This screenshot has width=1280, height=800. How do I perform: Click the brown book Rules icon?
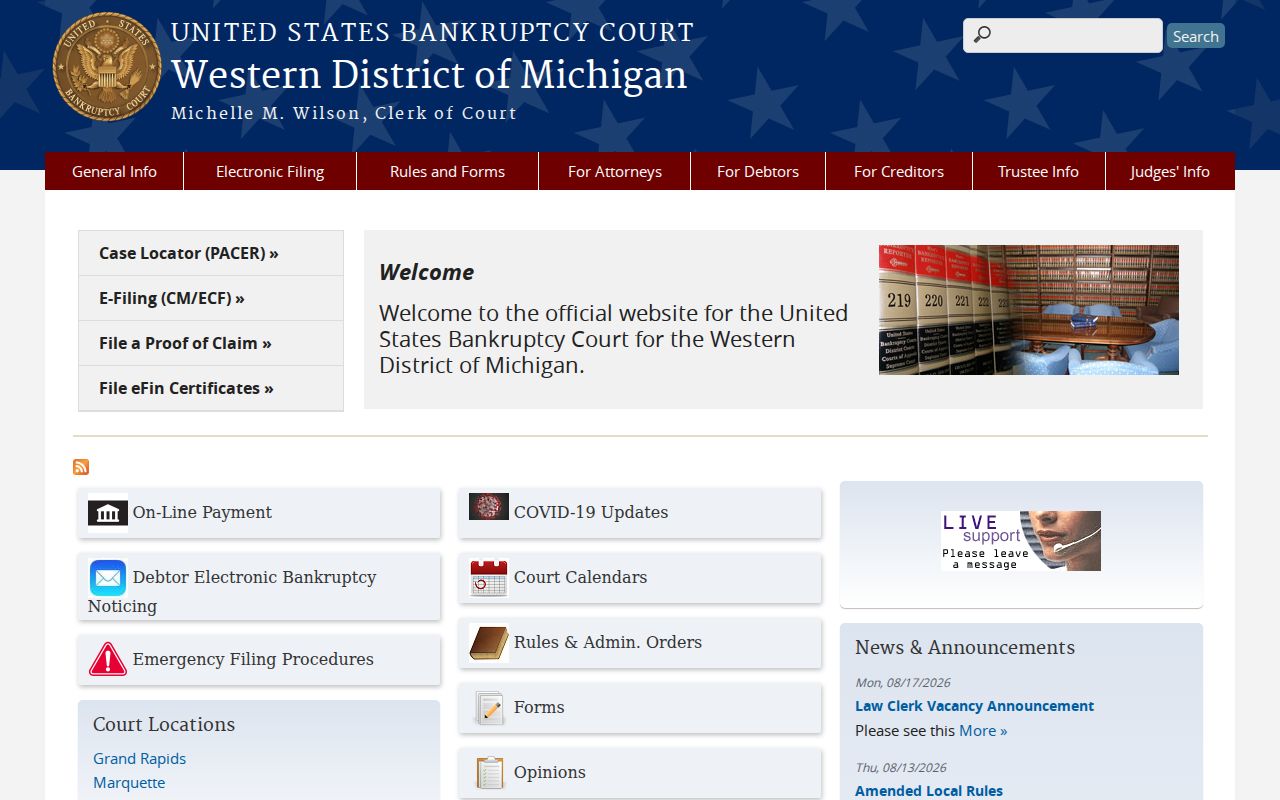click(x=489, y=643)
